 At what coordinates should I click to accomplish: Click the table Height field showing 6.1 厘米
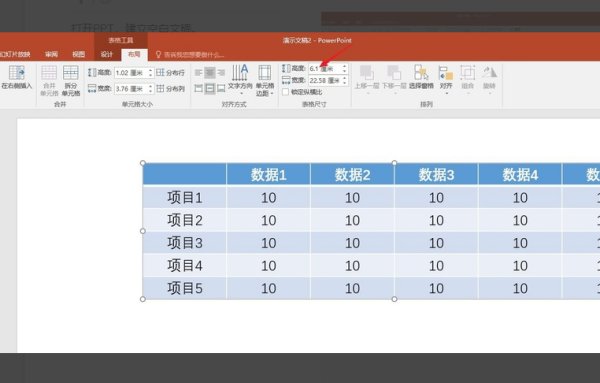pos(325,68)
